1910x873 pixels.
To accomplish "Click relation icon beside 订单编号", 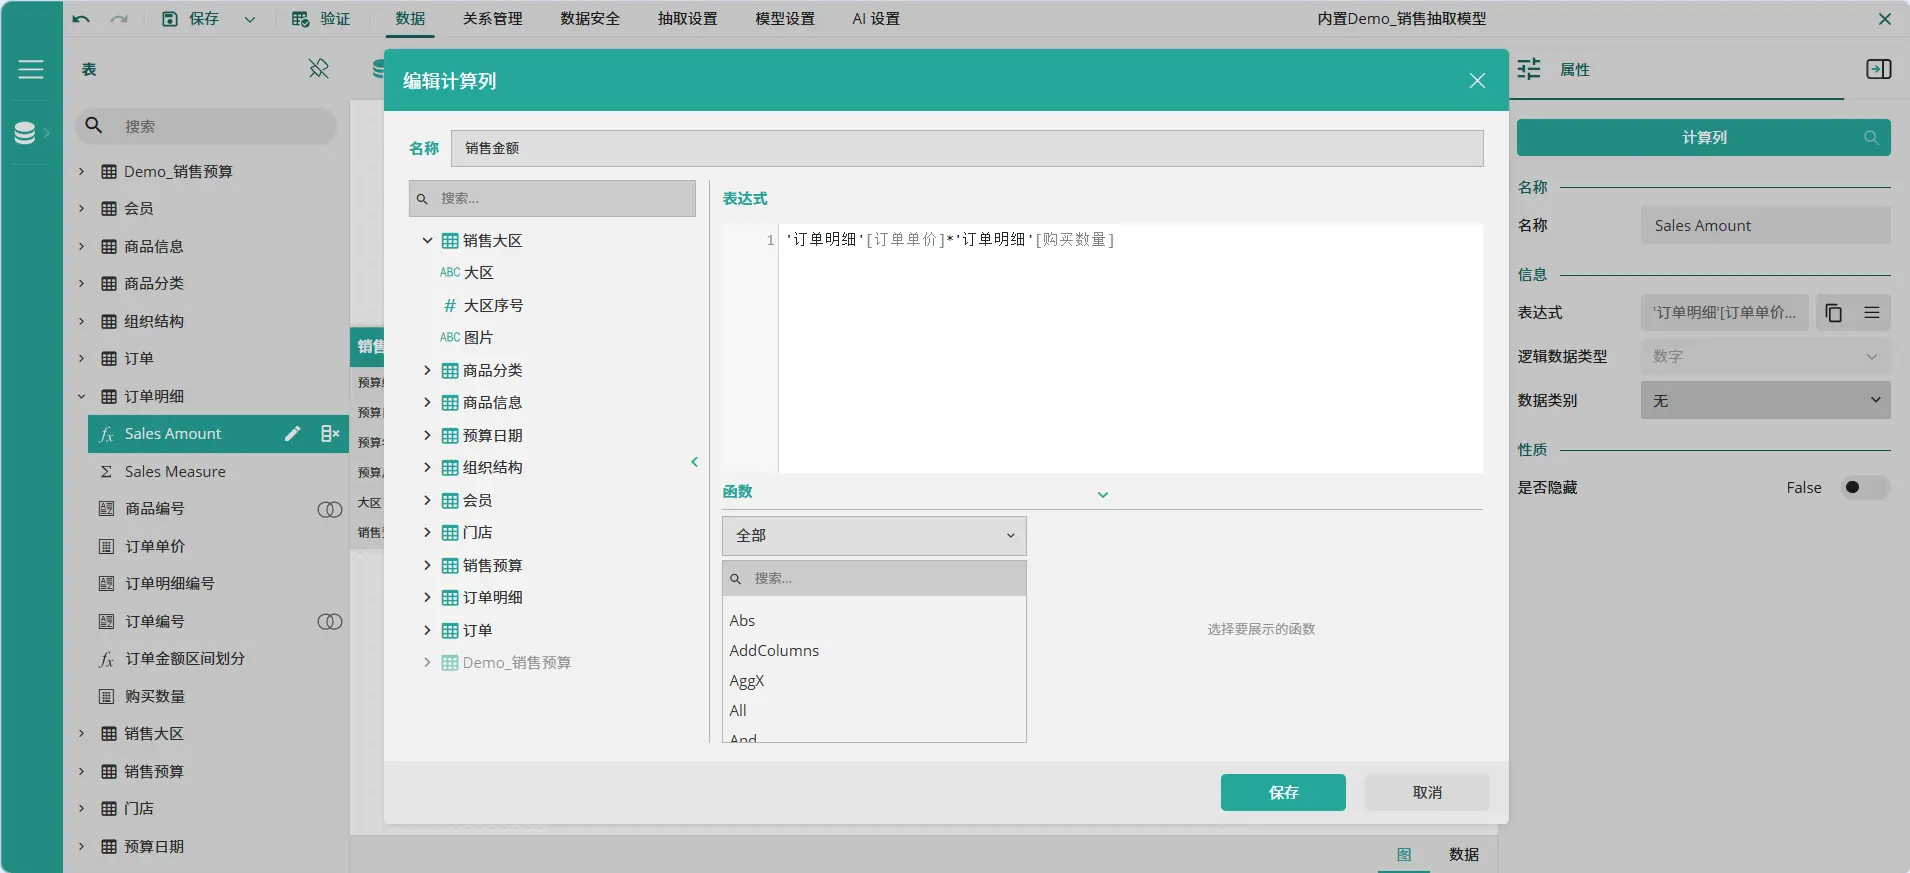I will [x=330, y=621].
